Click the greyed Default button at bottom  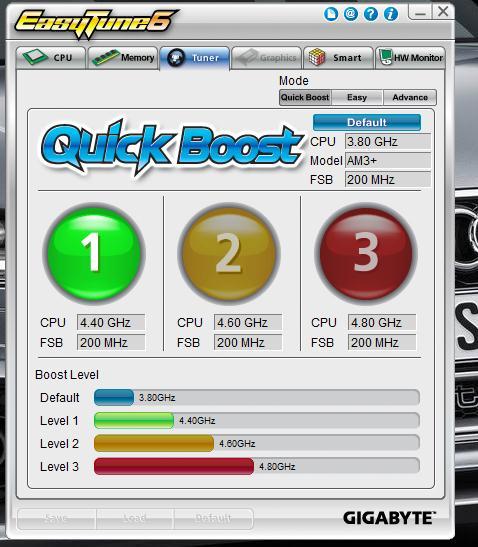point(214,519)
